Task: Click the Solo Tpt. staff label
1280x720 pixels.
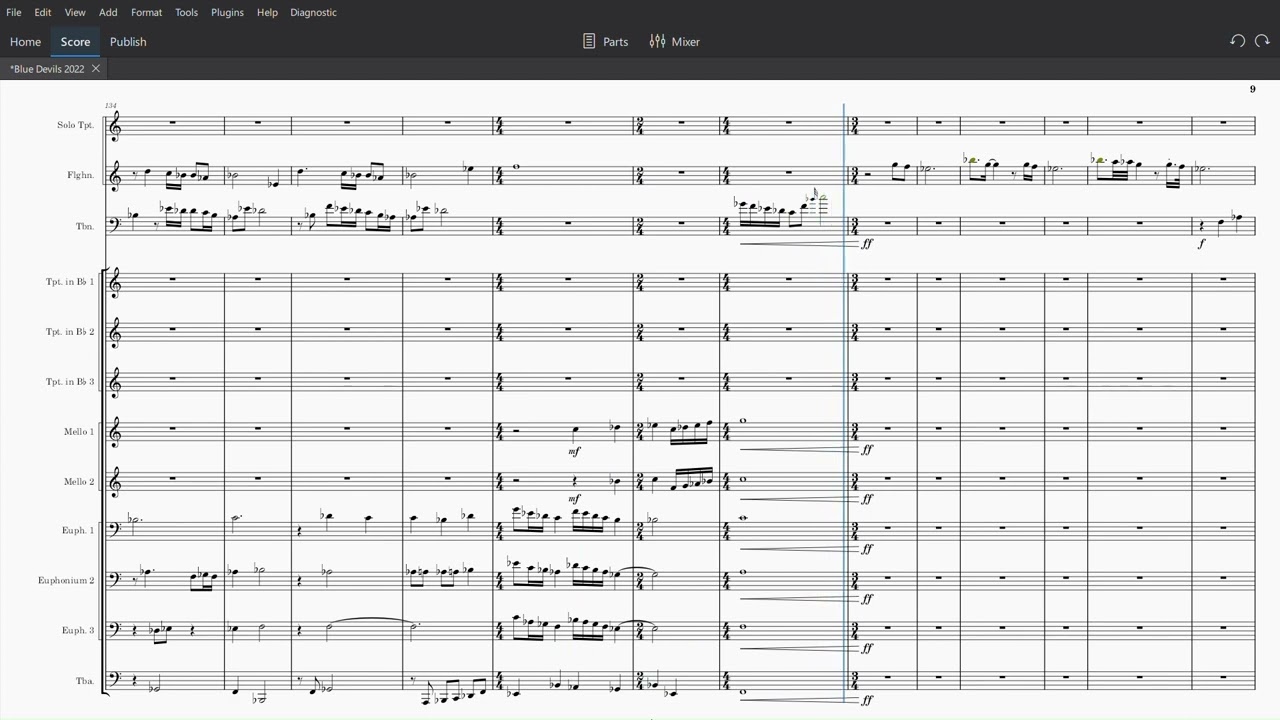Action: click(x=76, y=125)
